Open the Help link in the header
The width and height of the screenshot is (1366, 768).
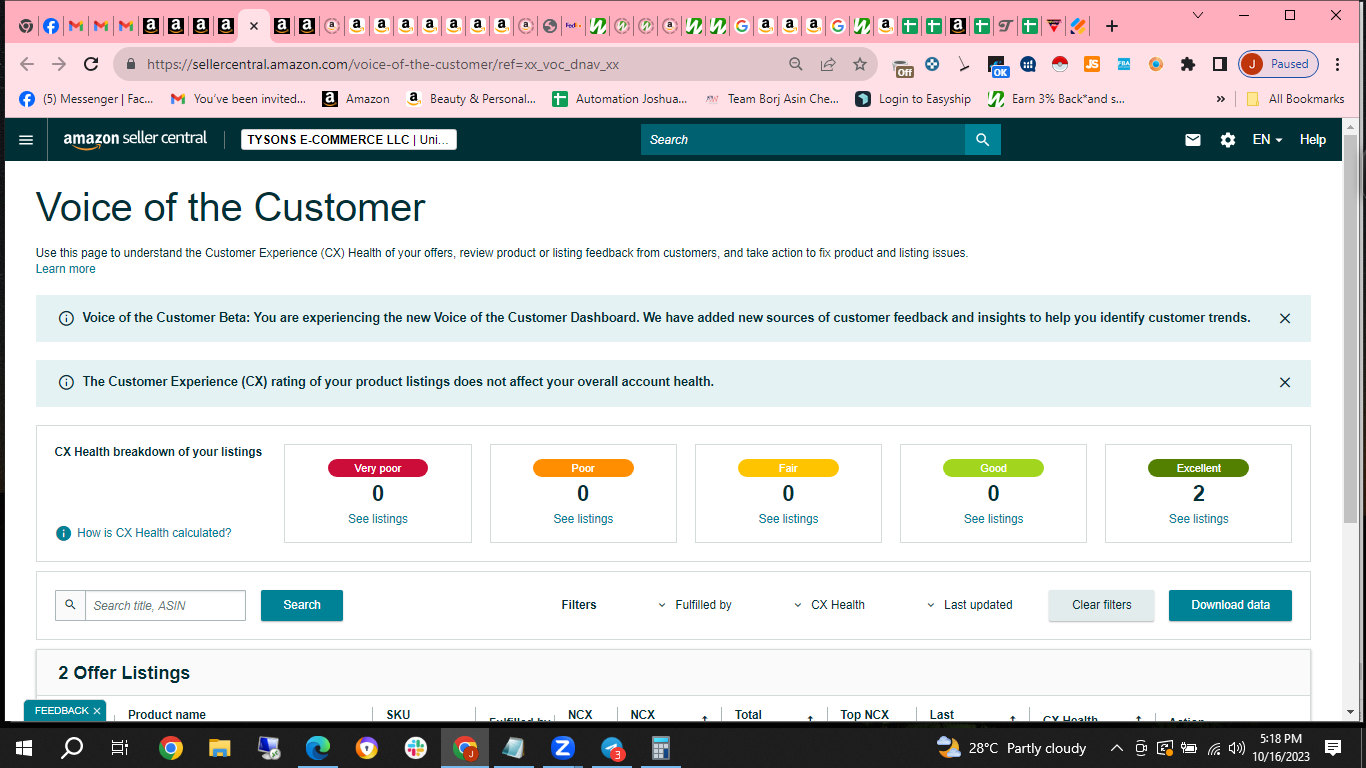(1313, 140)
